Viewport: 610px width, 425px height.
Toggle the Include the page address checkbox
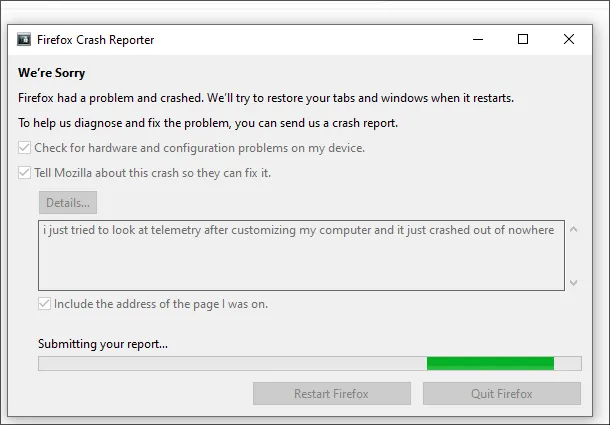[44, 304]
